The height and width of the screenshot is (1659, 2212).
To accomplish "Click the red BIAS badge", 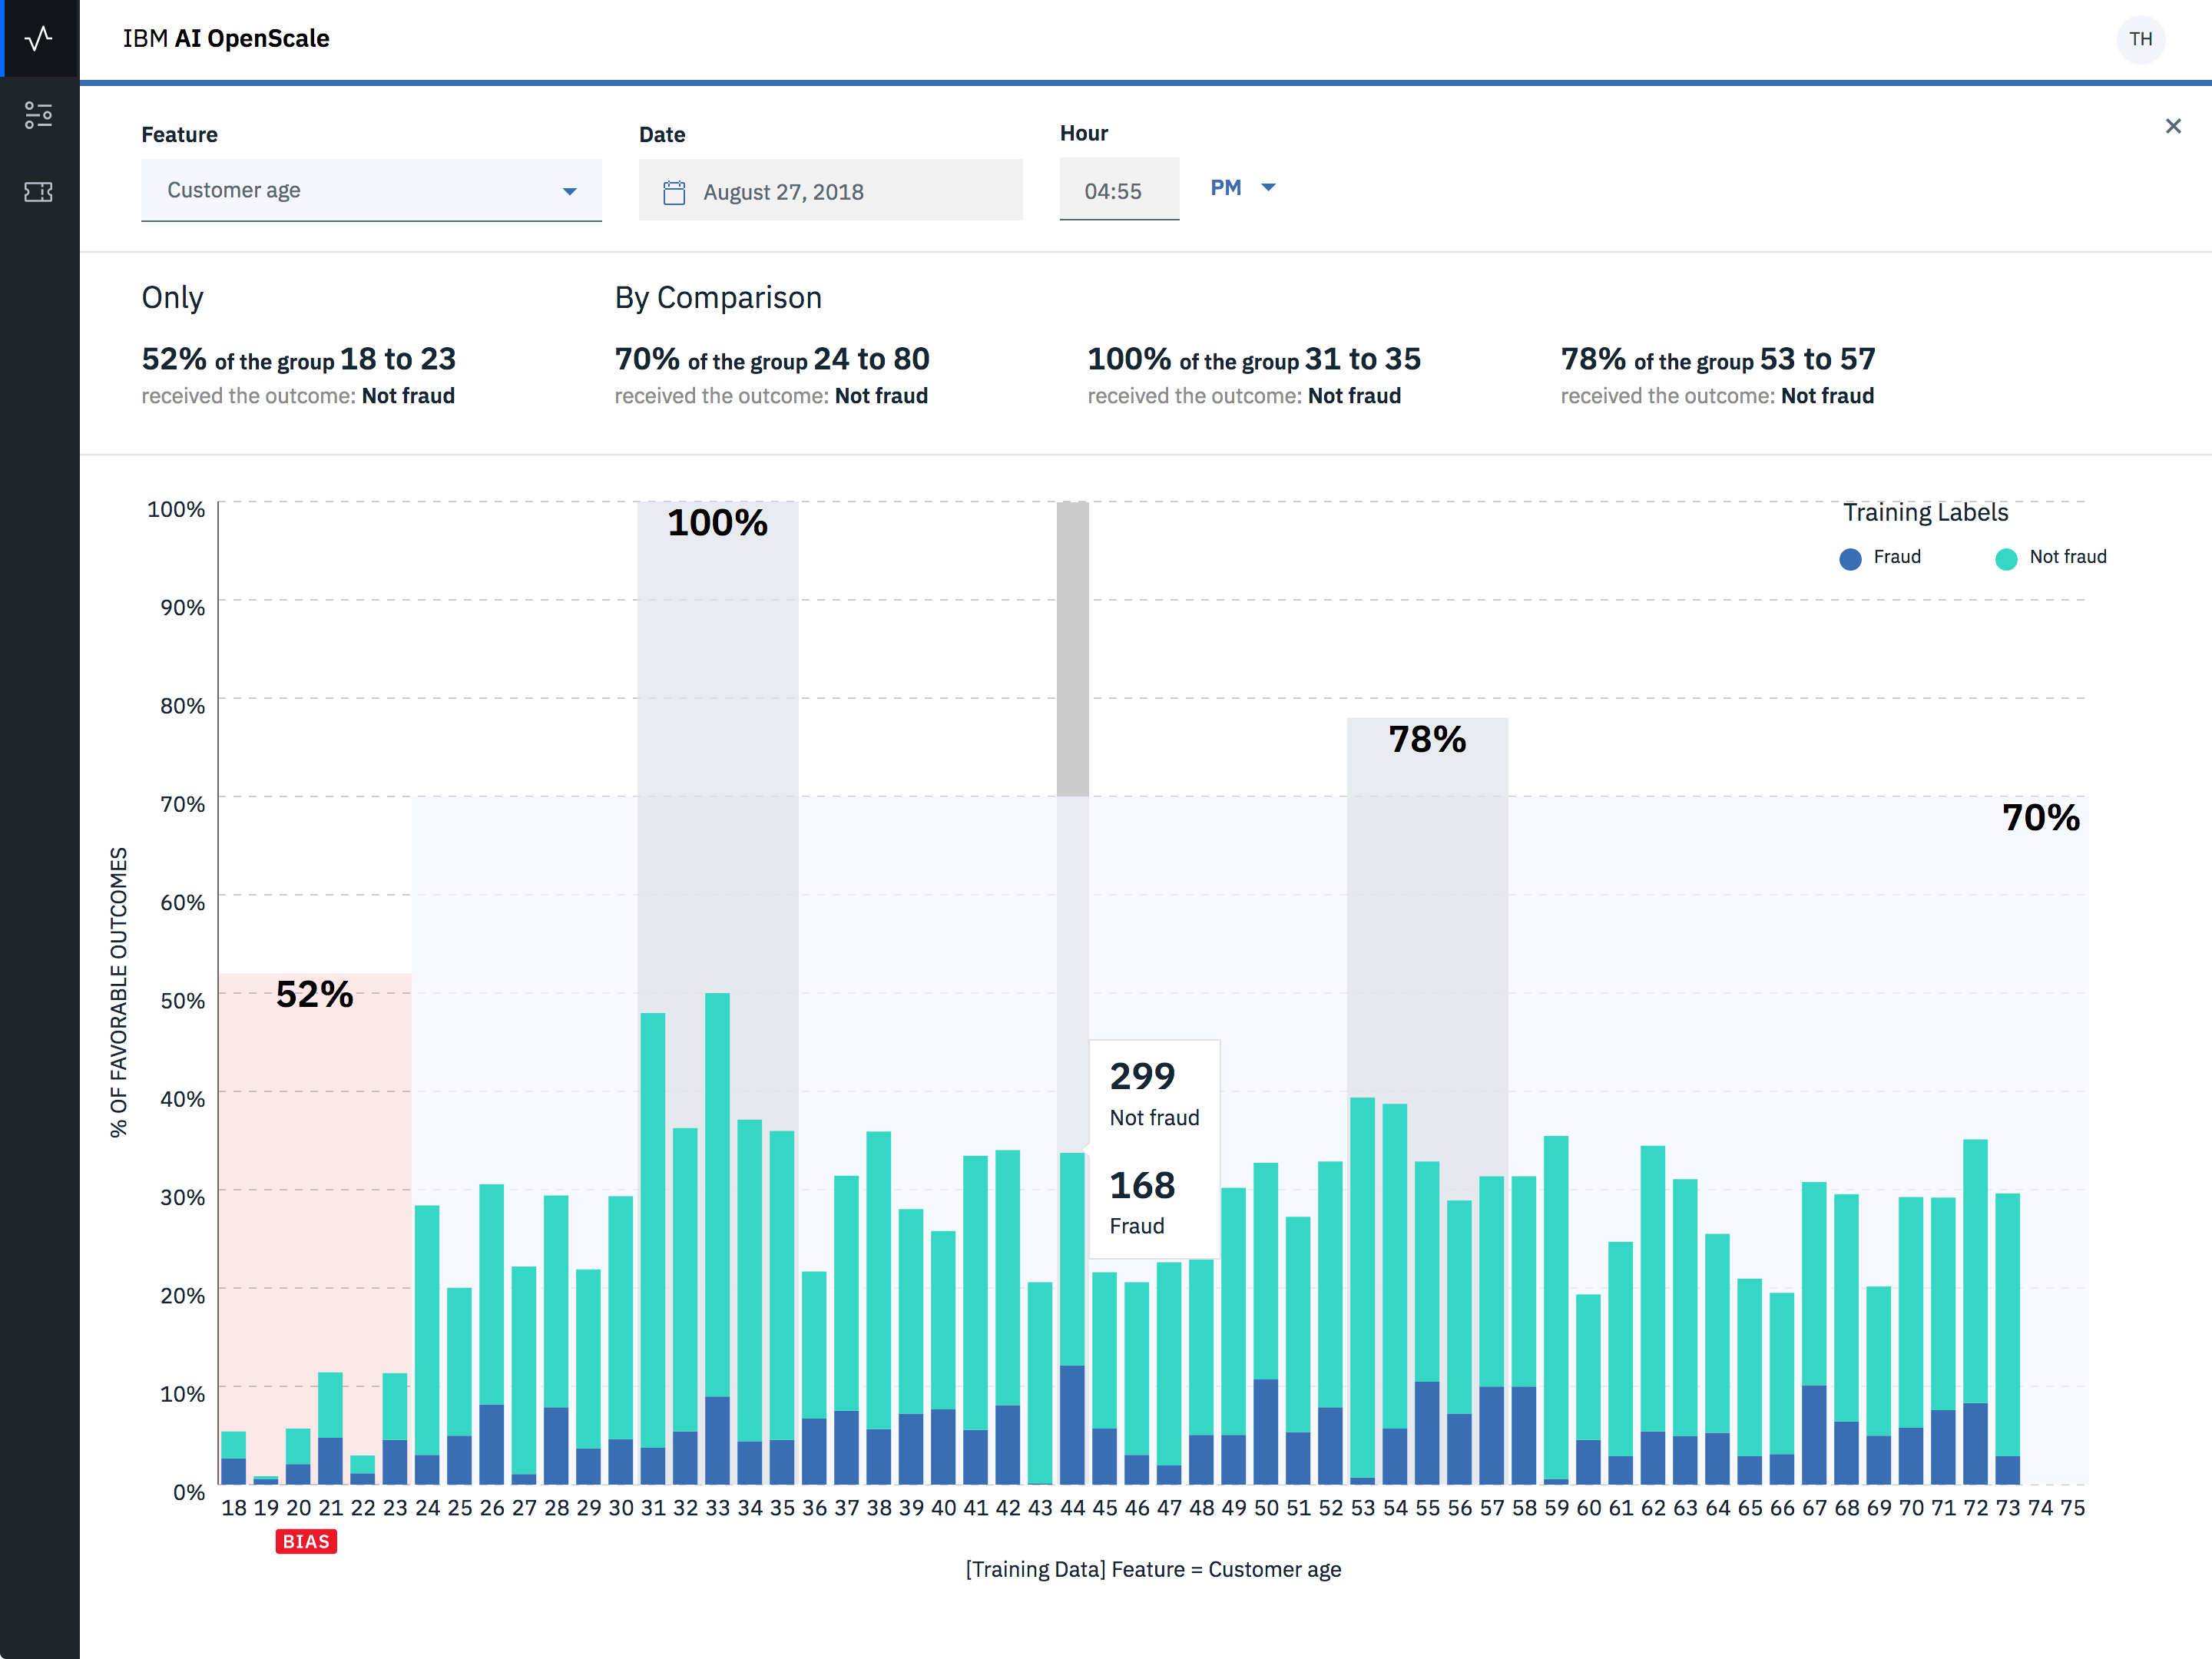I will [306, 1541].
